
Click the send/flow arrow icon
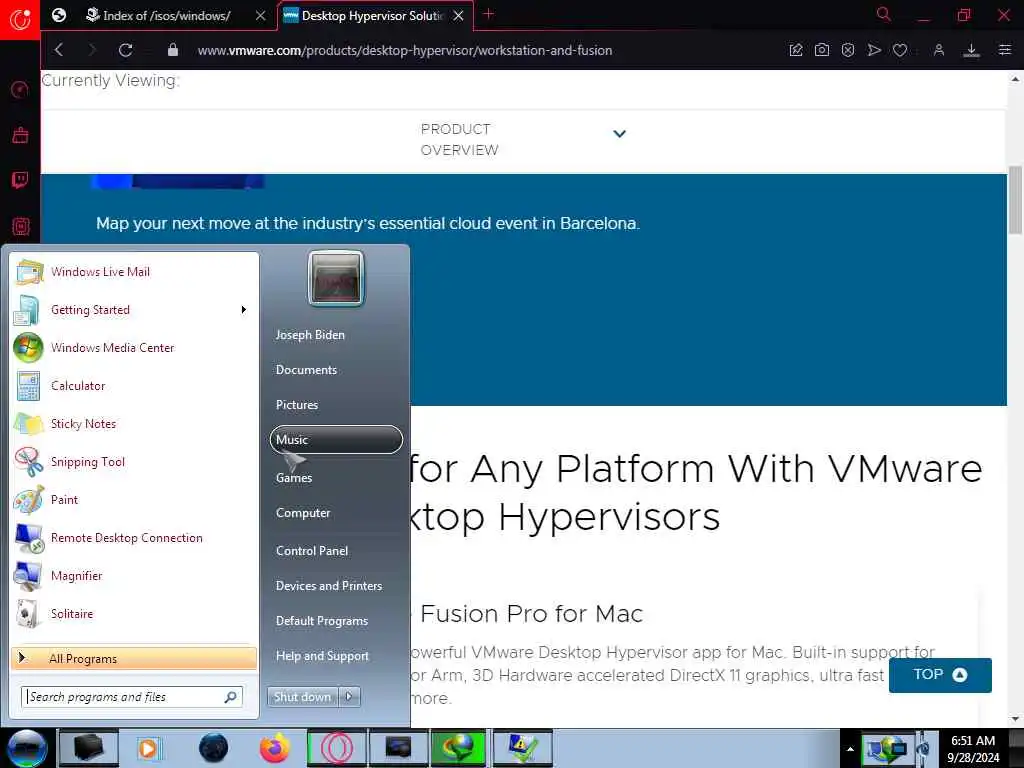(x=874, y=50)
